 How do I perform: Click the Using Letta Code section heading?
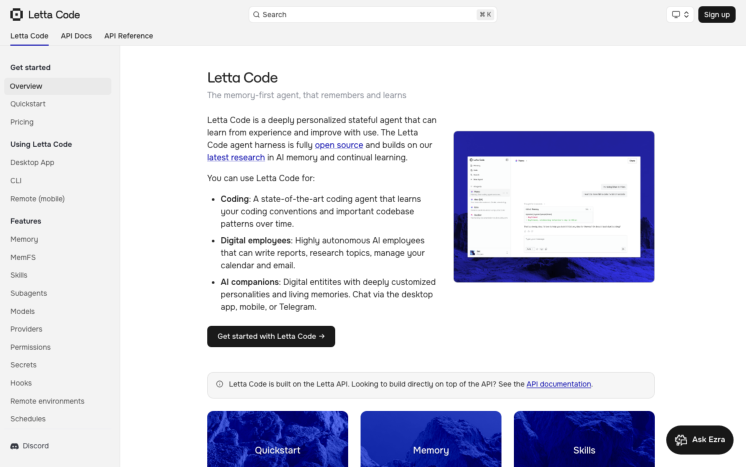pos(41,145)
